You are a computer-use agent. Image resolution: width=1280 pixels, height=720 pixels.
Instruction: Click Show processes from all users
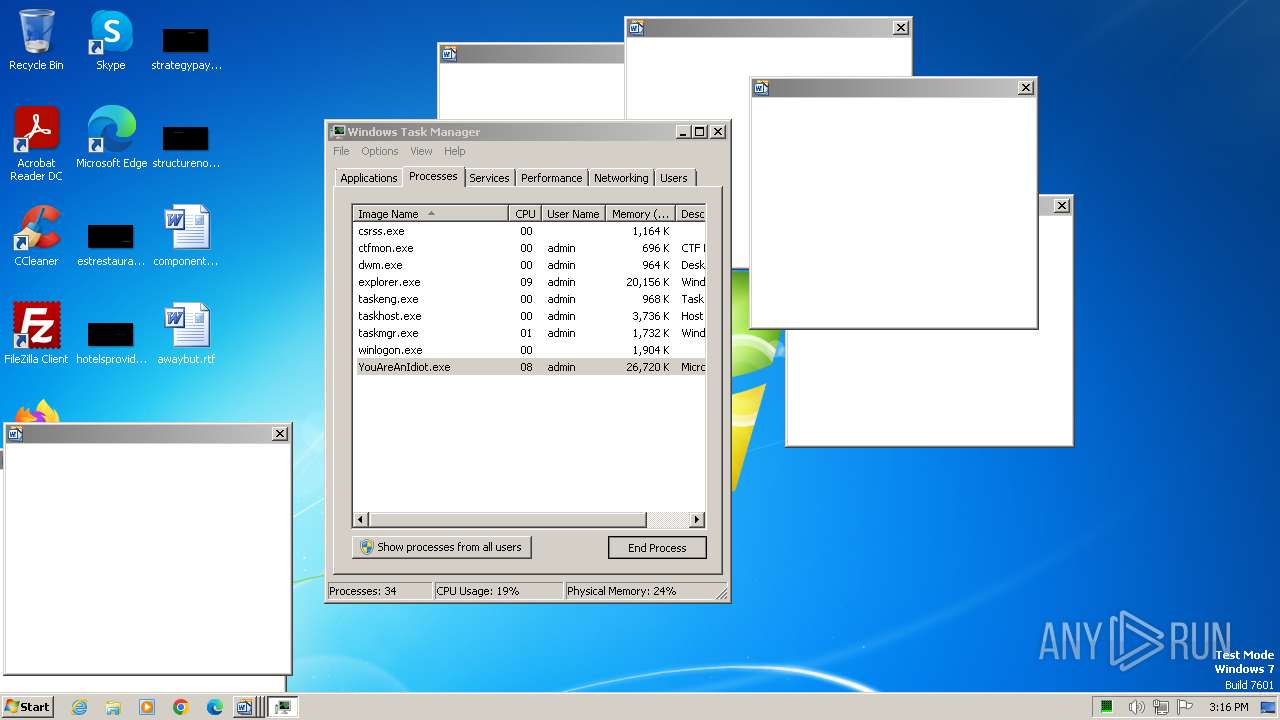[441, 547]
